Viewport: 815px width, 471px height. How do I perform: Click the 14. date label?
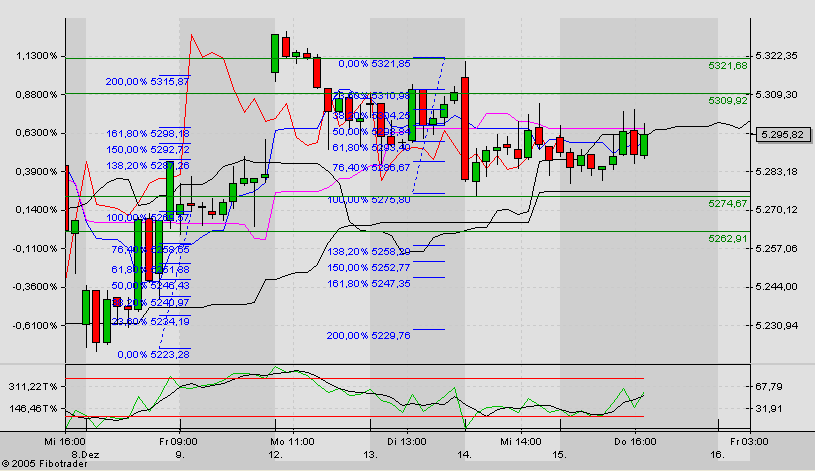tap(464, 455)
